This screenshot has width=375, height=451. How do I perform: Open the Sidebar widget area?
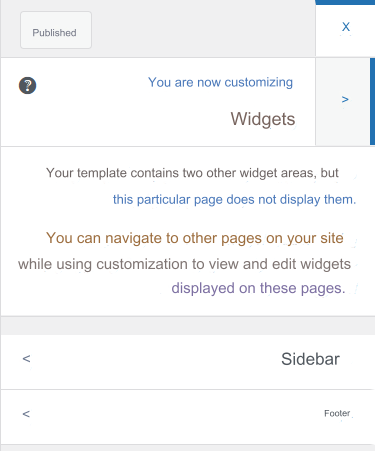click(188, 362)
